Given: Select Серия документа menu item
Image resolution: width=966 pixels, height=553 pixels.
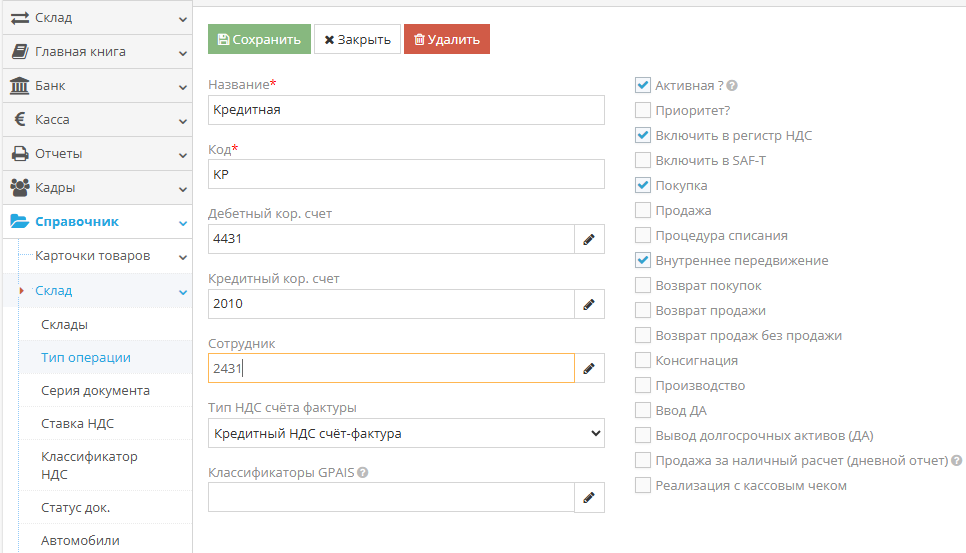Looking at the screenshot, I should coord(95,391).
